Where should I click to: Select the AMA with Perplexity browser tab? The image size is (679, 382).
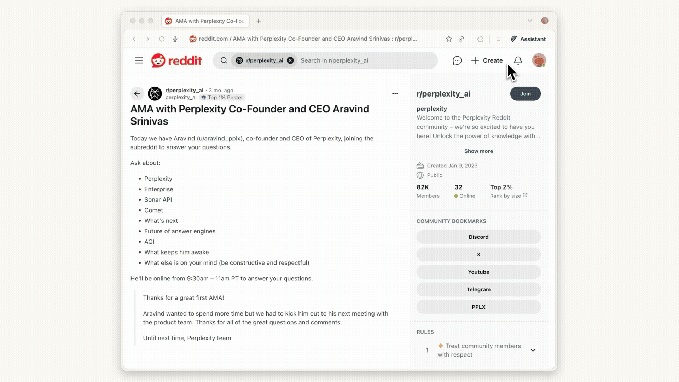[205, 21]
